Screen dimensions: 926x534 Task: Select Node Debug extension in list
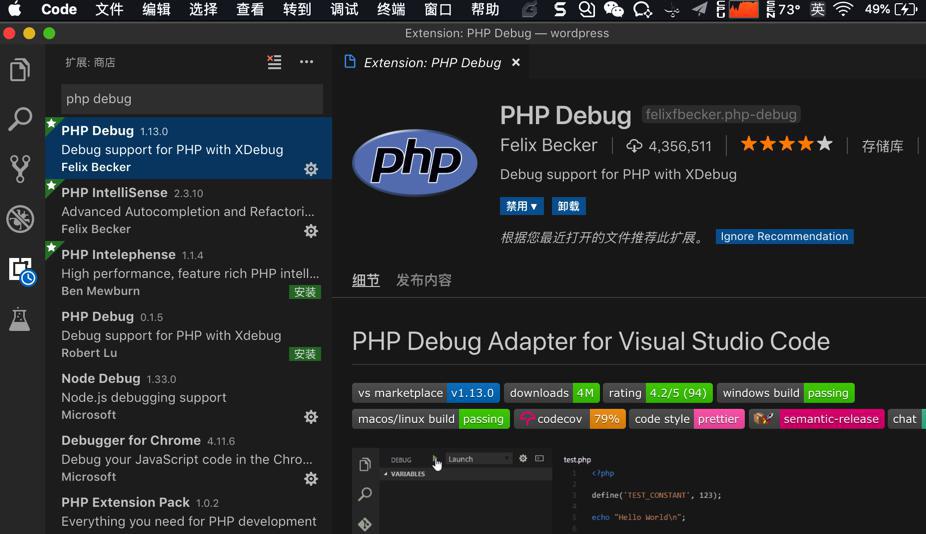click(x=188, y=396)
